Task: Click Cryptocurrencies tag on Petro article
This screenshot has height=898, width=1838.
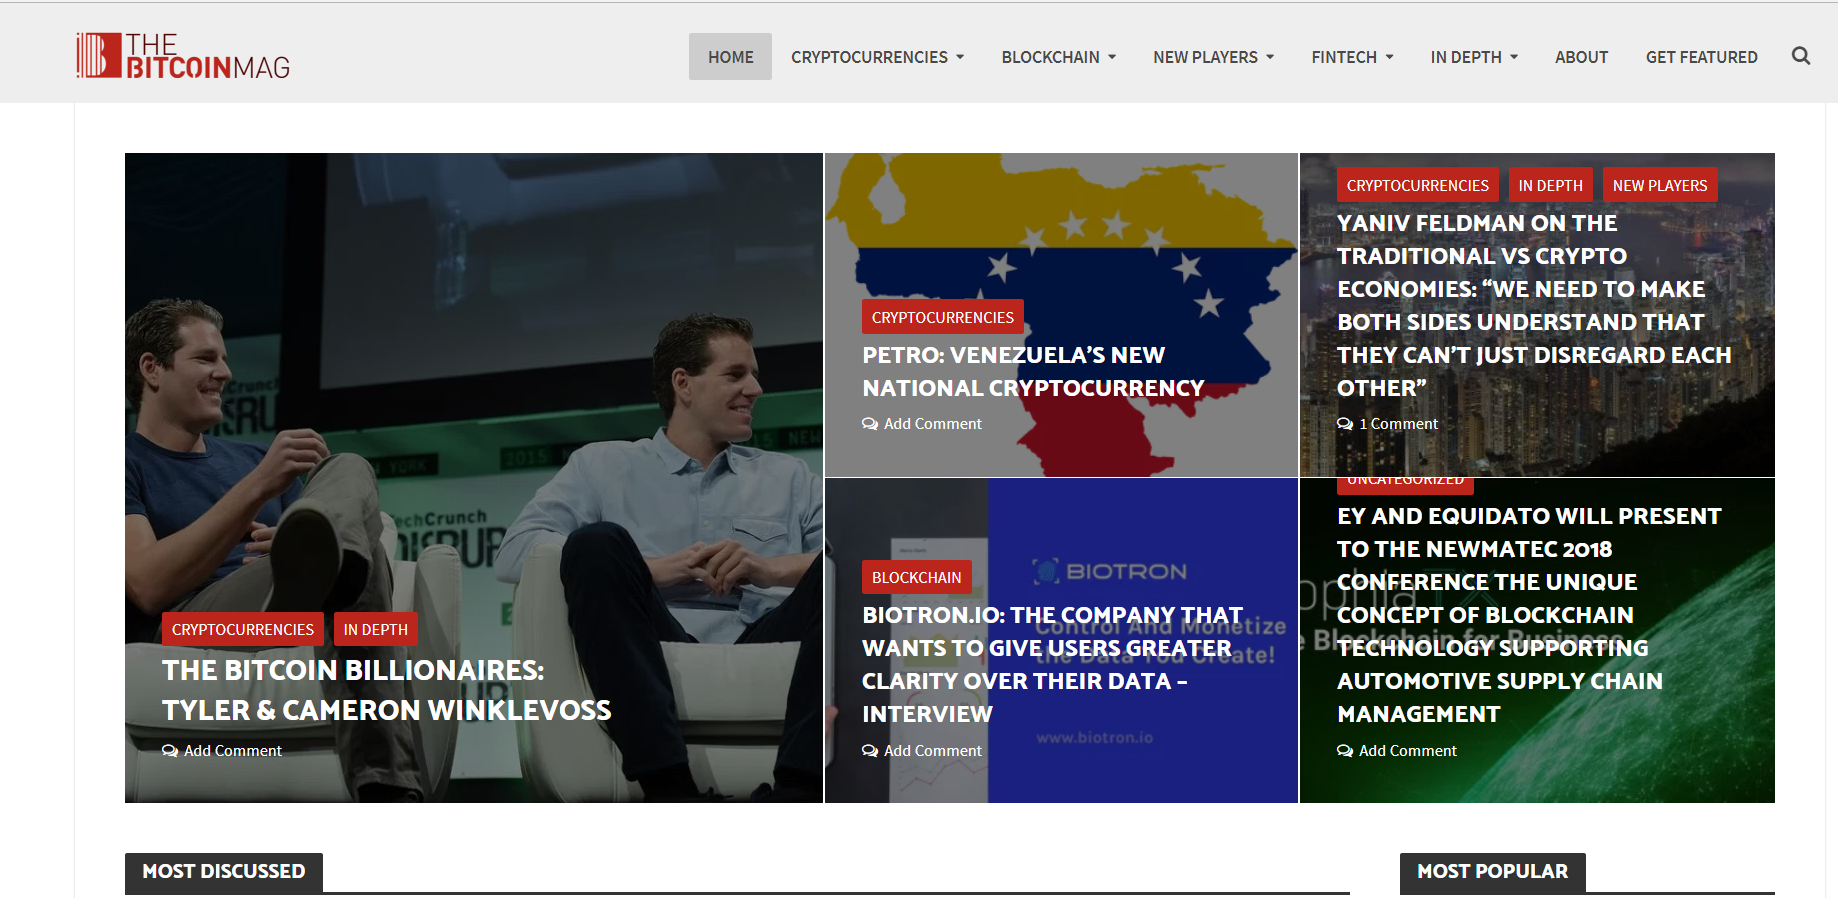Action: pyautogui.click(x=942, y=317)
